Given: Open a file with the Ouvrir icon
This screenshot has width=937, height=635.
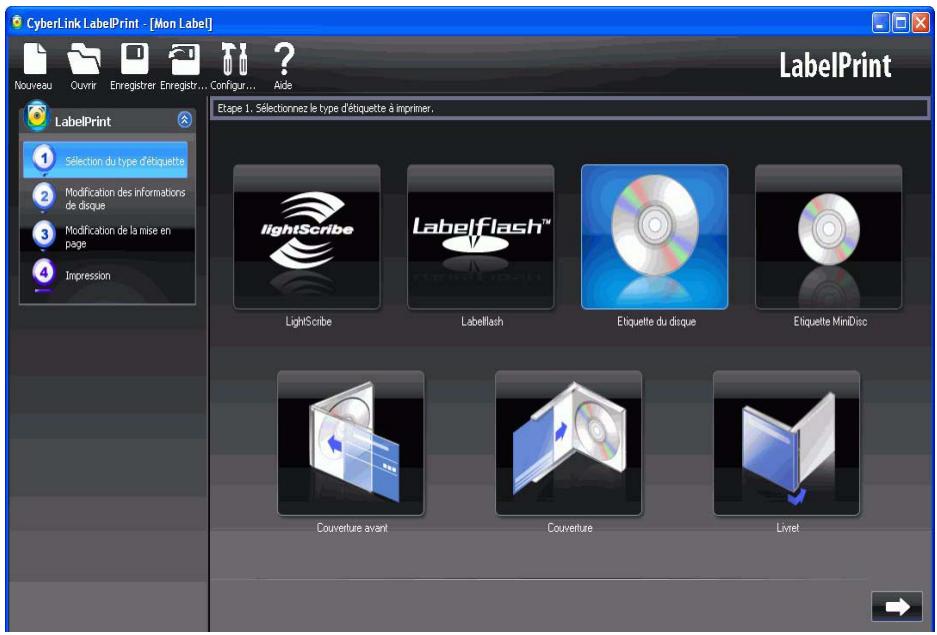Looking at the screenshot, I should coord(84,59).
